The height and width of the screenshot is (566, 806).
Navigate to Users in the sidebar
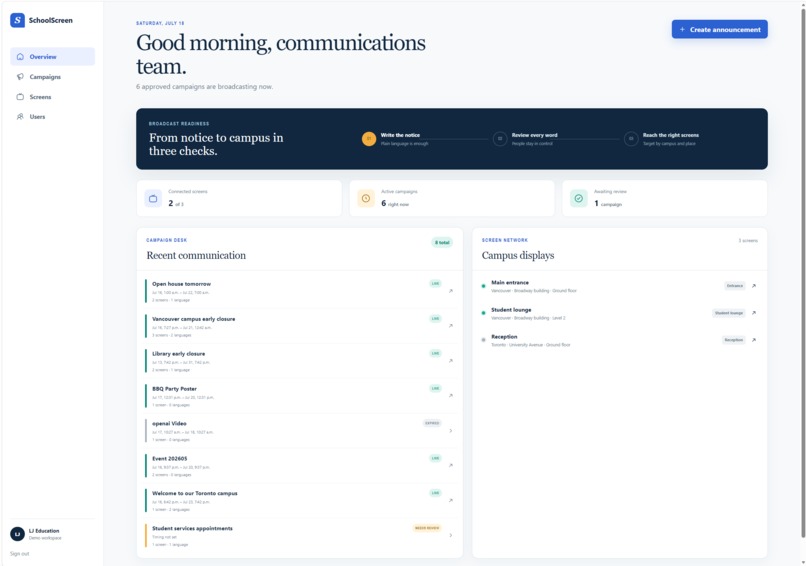point(52,117)
